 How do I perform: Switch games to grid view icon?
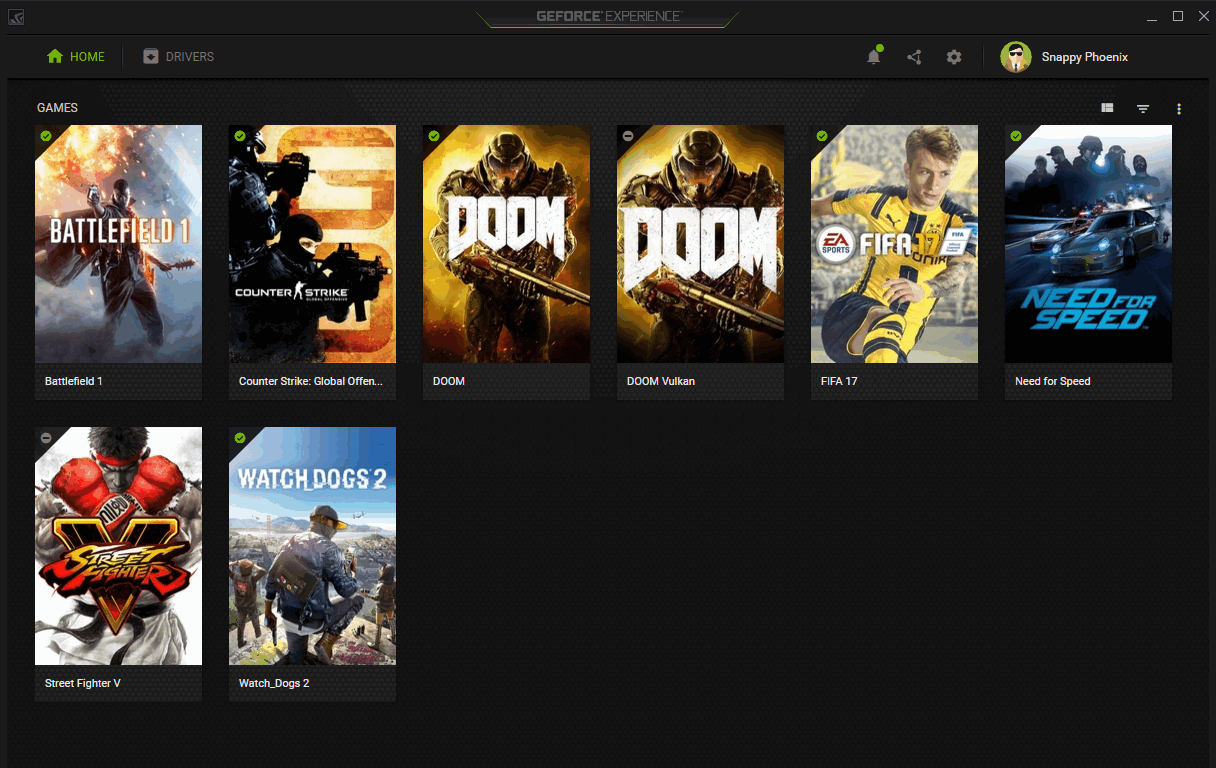coord(1107,108)
